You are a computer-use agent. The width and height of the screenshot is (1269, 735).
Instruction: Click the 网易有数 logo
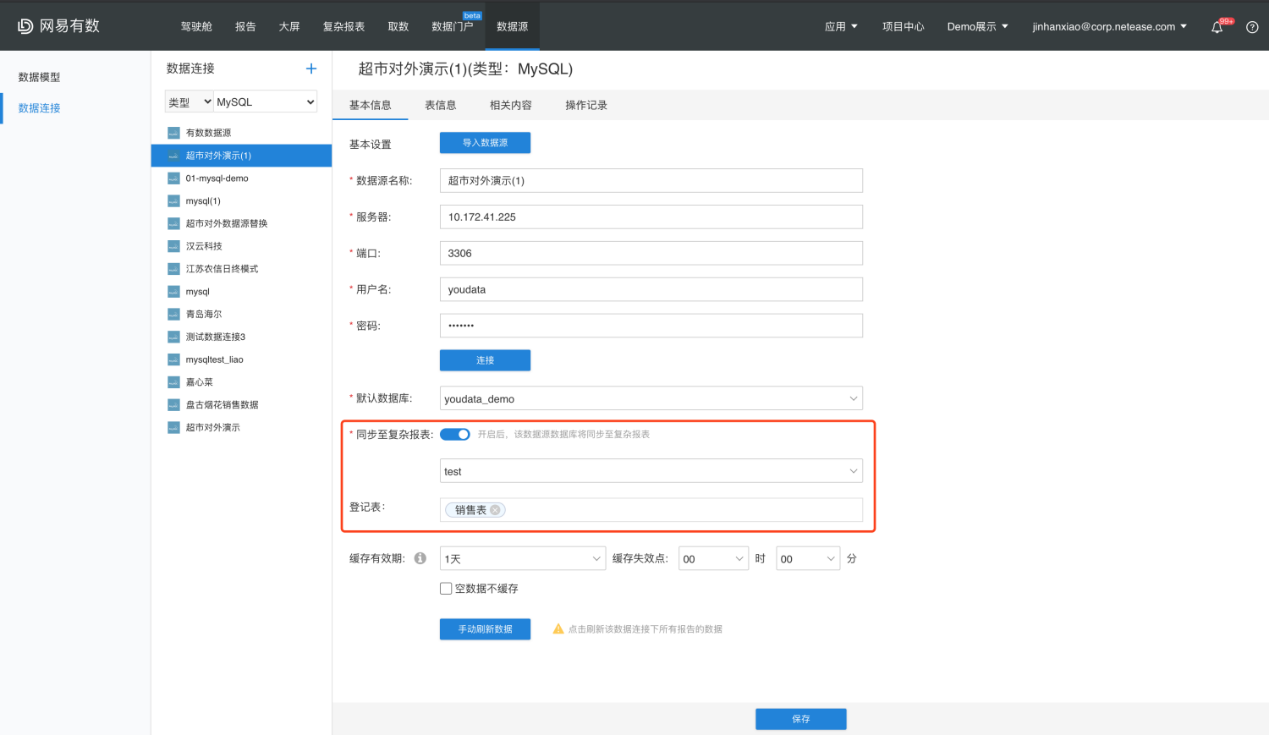click(x=59, y=26)
